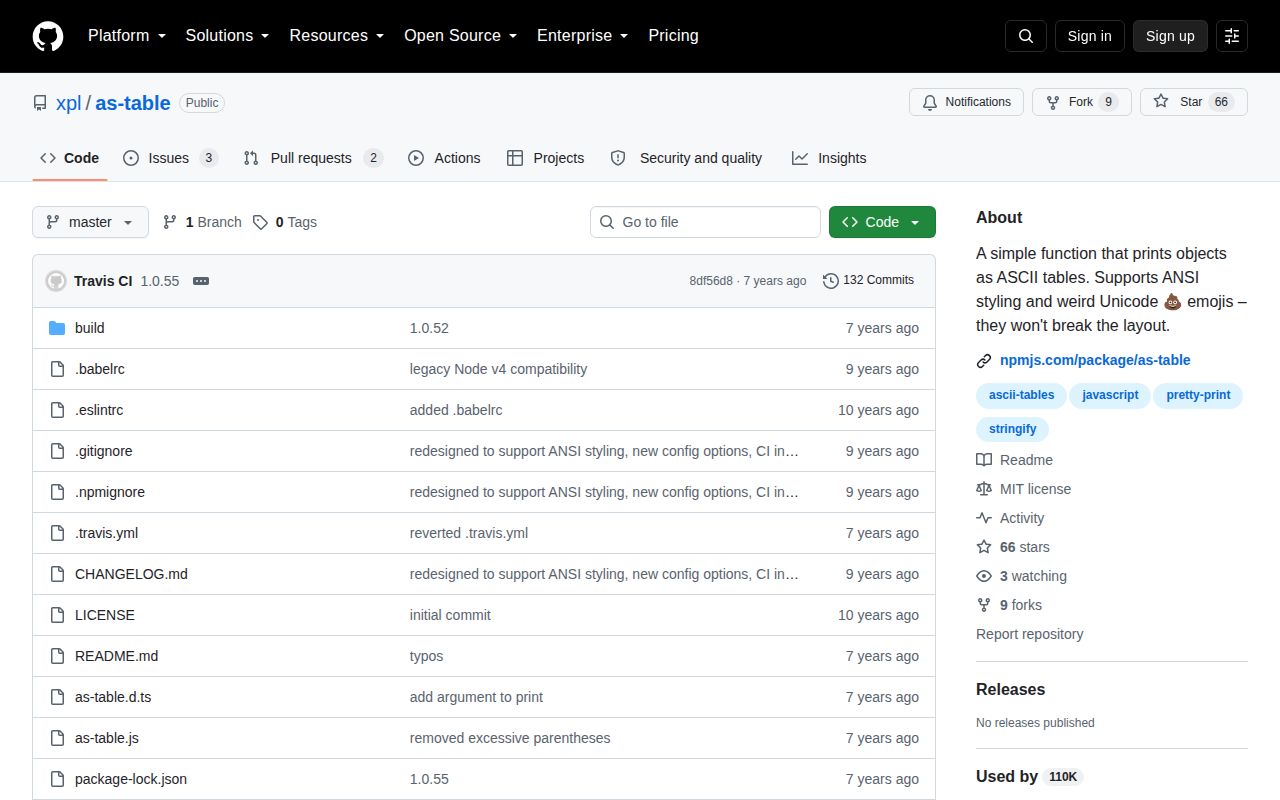Viewport: 1280px width, 800px height.
Task: Click the Notifications button
Action: coord(966,102)
